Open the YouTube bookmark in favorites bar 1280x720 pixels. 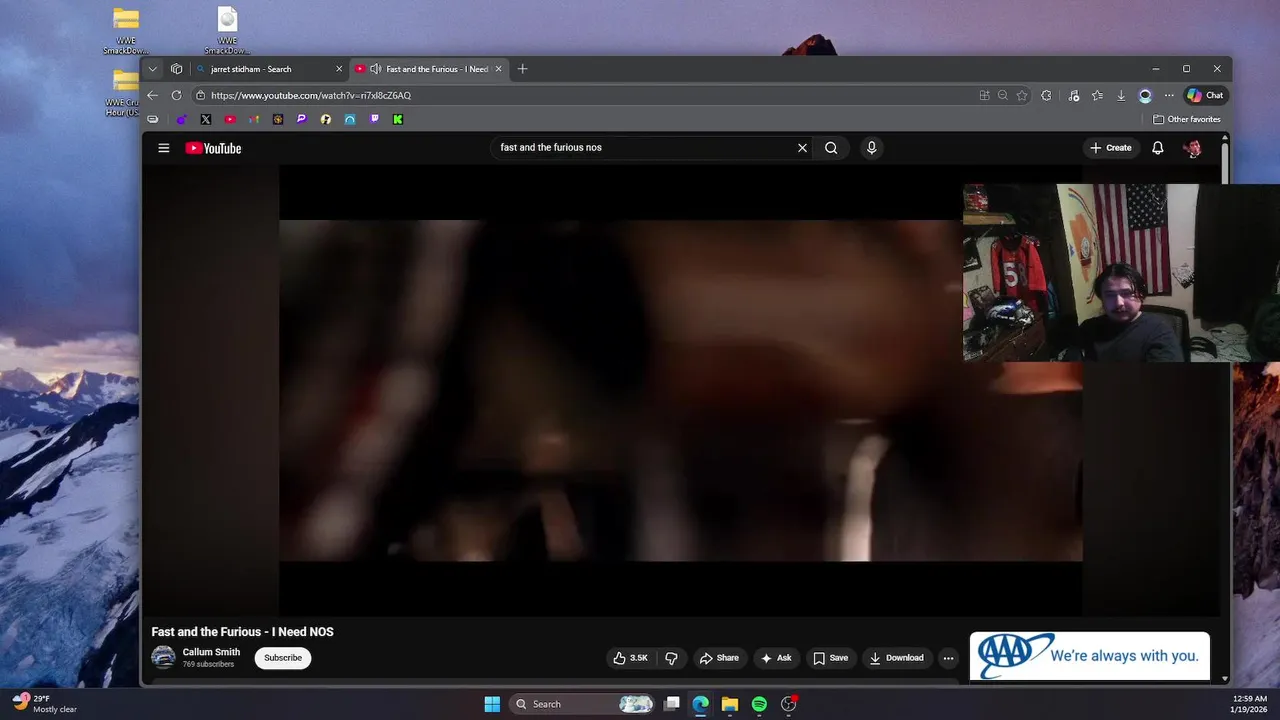pos(230,119)
